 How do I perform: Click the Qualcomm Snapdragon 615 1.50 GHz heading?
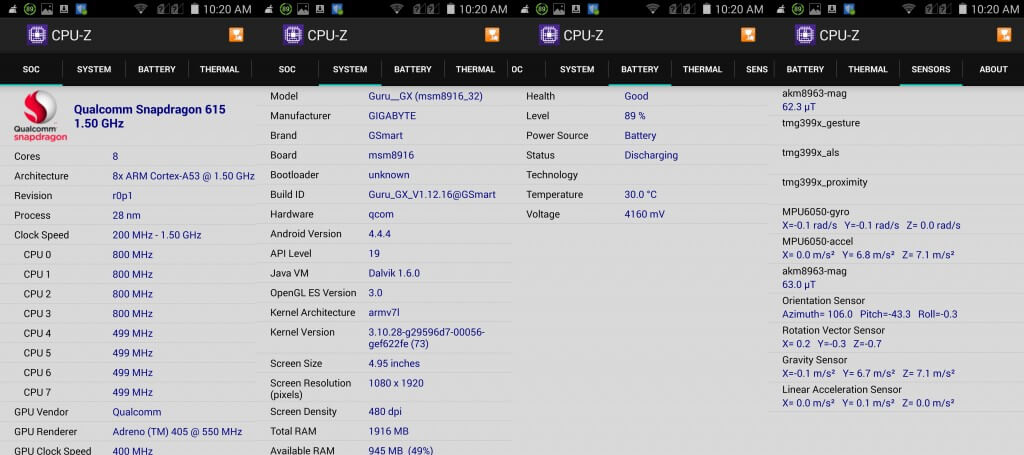(x=150, y=116)
